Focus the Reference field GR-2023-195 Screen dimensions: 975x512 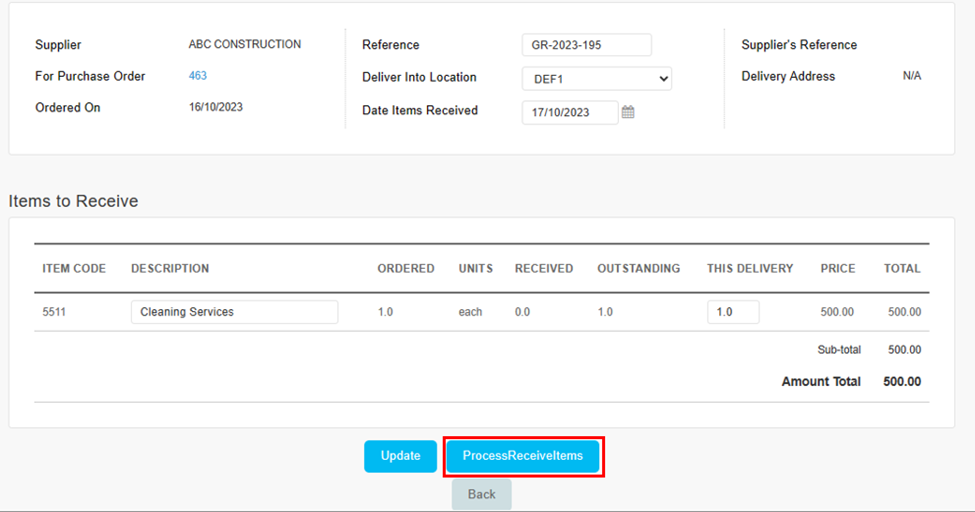pos(586,45)
